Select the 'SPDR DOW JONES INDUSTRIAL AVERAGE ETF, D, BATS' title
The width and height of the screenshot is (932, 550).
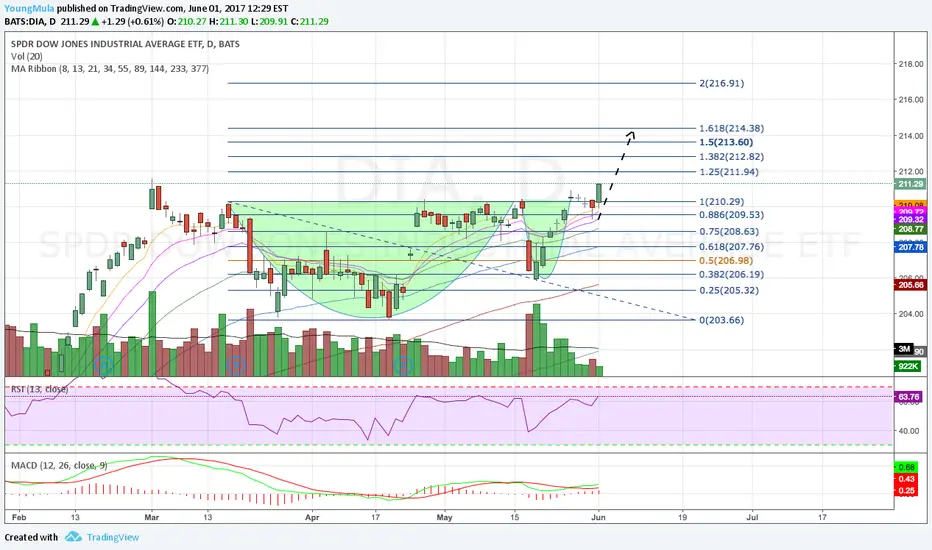coord(125,44)
